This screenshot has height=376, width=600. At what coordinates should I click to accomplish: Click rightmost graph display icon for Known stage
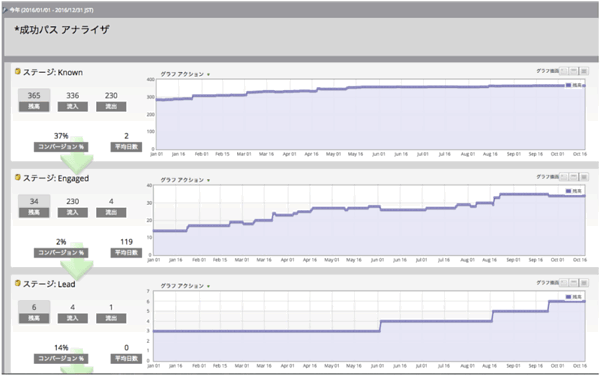coord(584,71)
